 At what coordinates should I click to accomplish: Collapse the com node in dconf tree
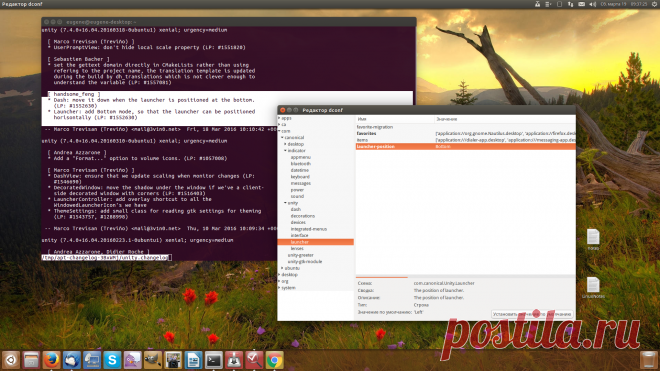[x=279, y=131]
